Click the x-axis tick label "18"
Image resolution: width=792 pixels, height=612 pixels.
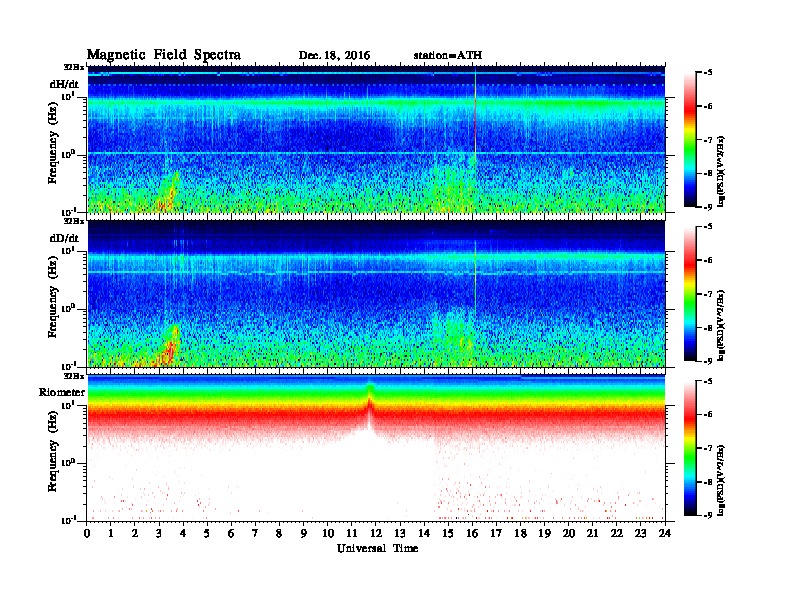click(520, 533)
